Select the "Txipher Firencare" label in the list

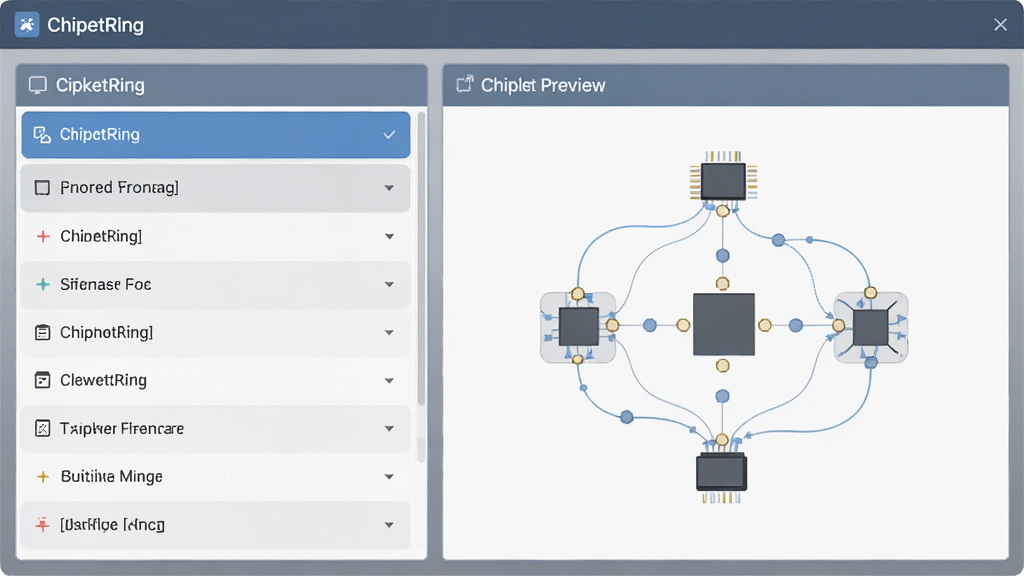pyautogui.click(x=122, y=428)
